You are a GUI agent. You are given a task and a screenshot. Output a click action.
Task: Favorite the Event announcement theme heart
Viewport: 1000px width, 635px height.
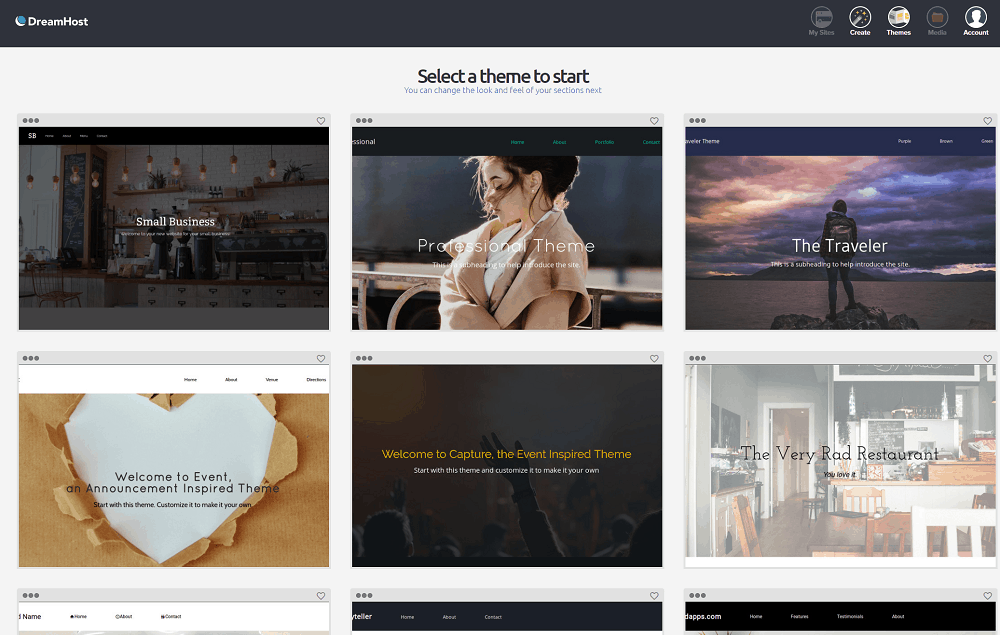tap(321, 358)
